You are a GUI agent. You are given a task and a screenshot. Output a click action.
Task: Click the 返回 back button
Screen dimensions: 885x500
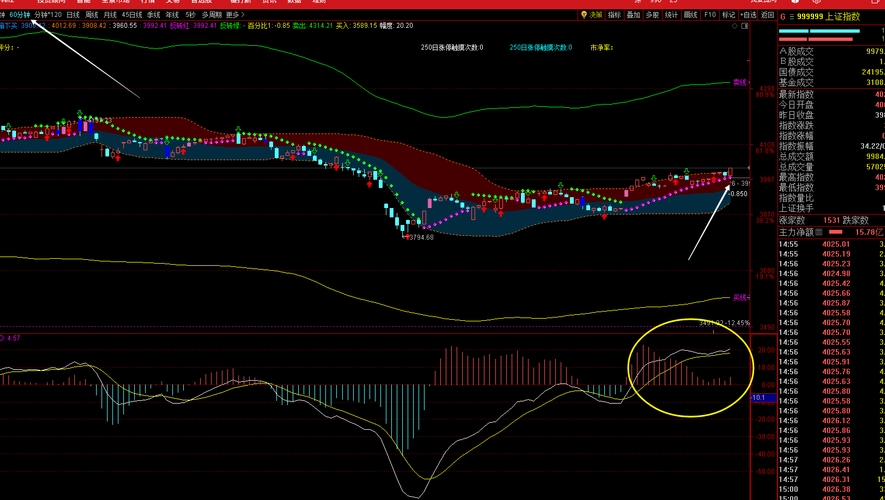tap(768, 15)
